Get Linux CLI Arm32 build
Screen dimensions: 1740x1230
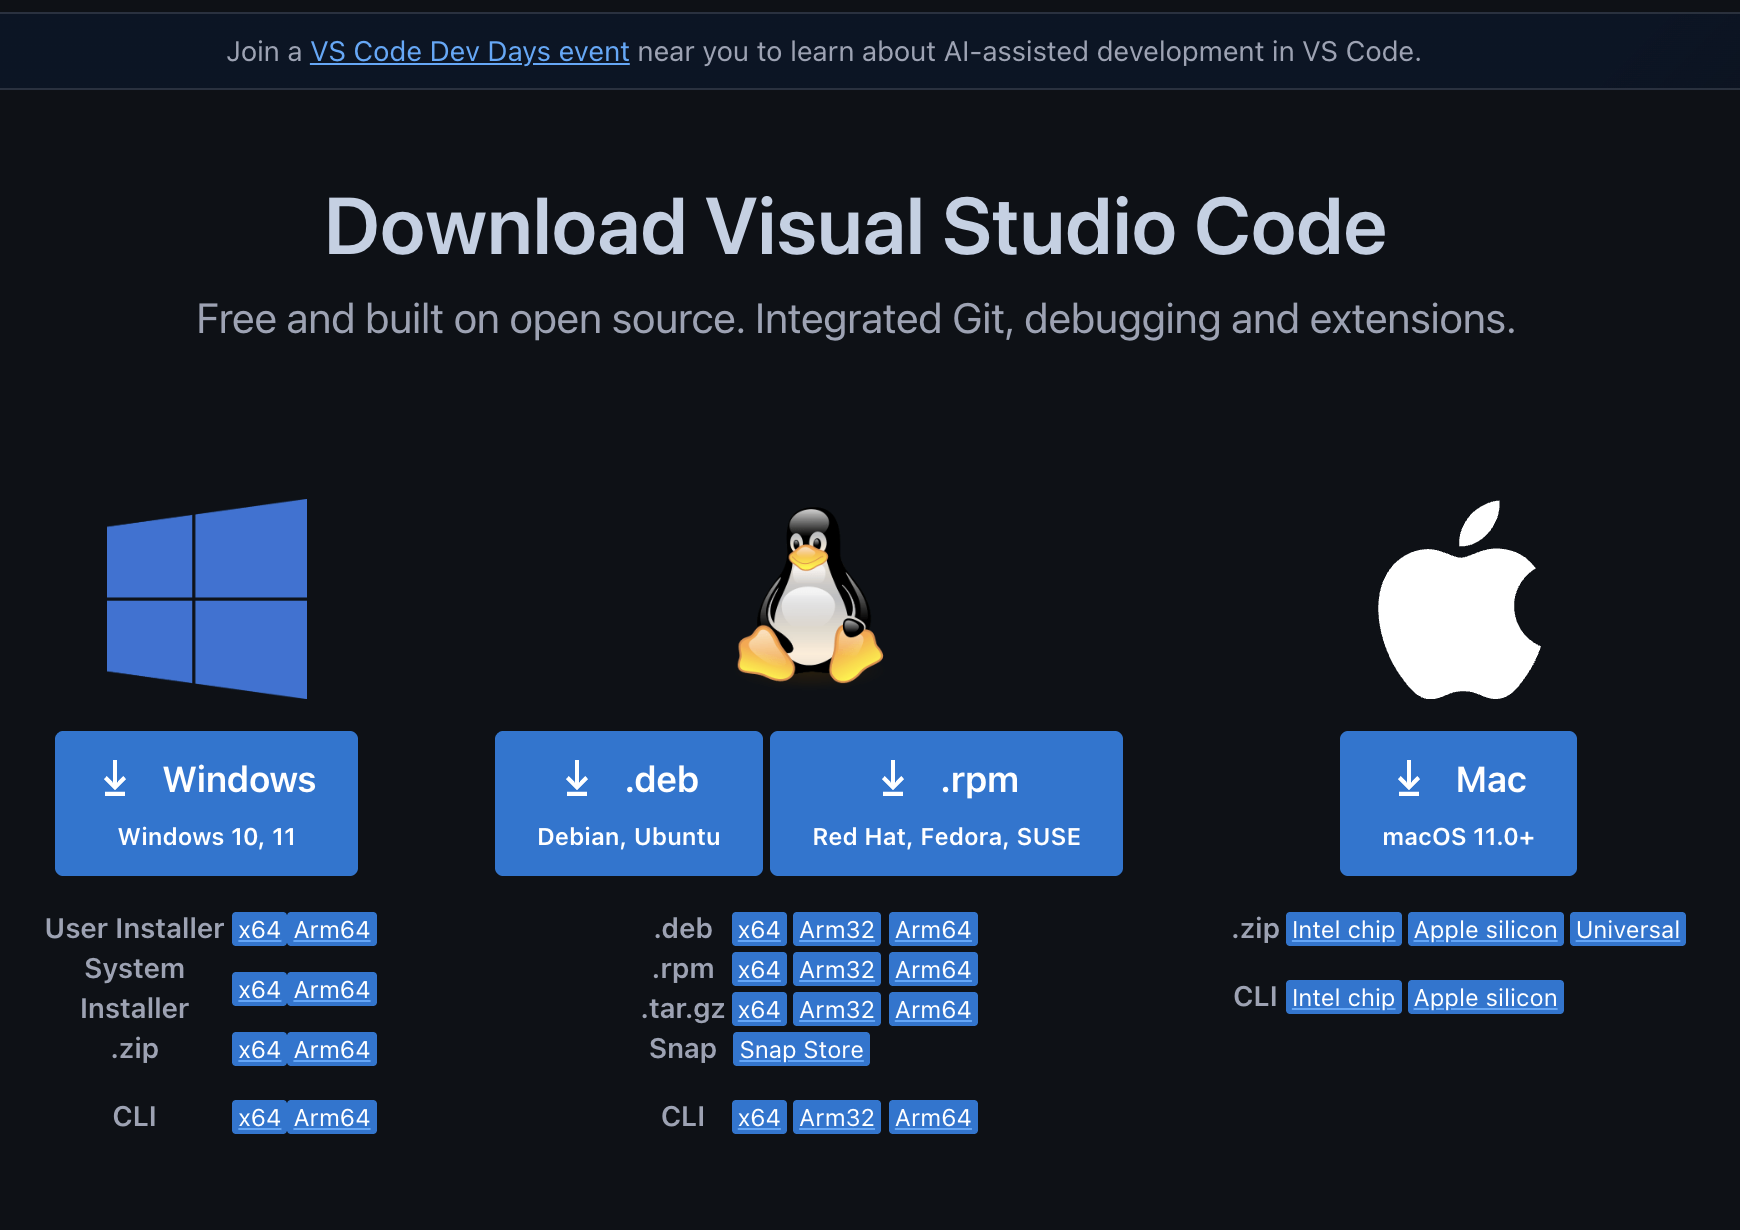pyautogui.click(x=837, y=1117)
